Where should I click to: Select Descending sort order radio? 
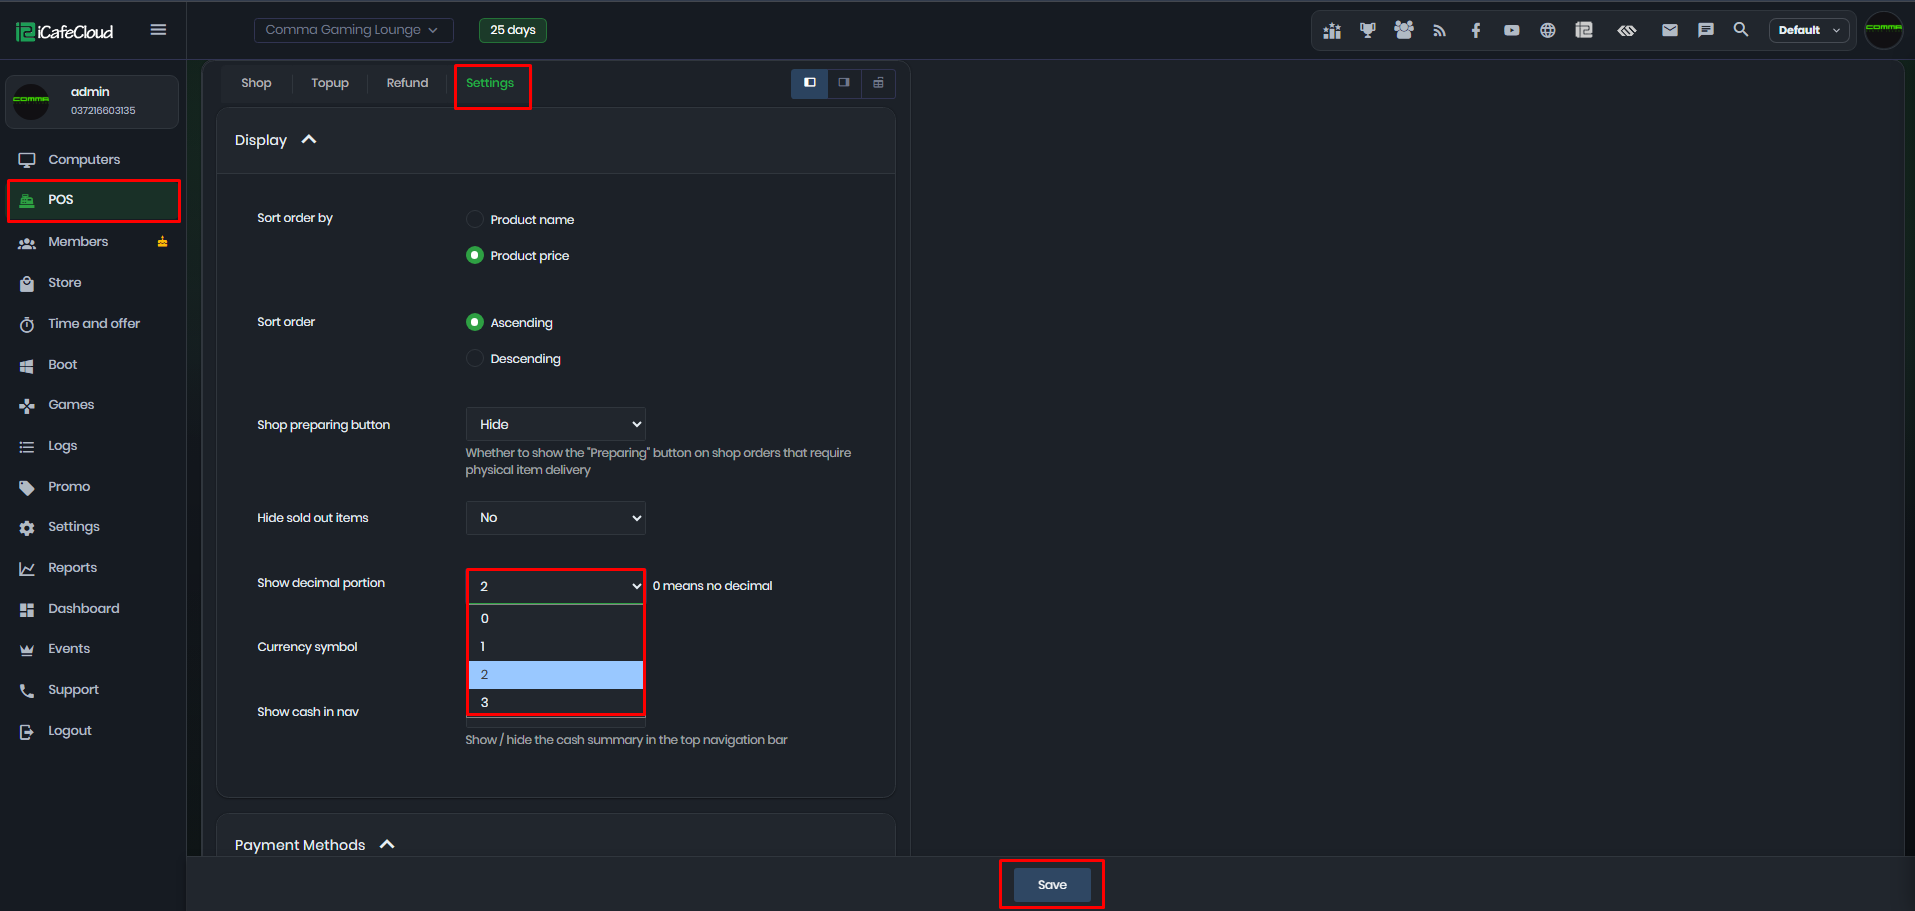475,358
